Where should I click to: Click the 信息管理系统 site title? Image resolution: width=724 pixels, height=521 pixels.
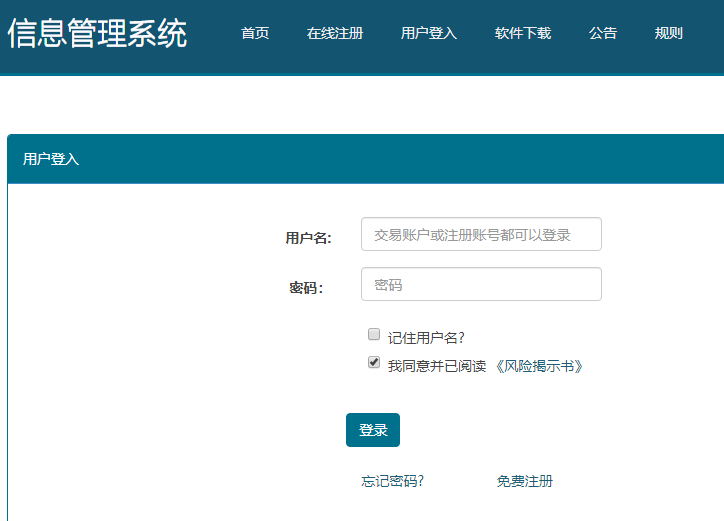[97, 33]
